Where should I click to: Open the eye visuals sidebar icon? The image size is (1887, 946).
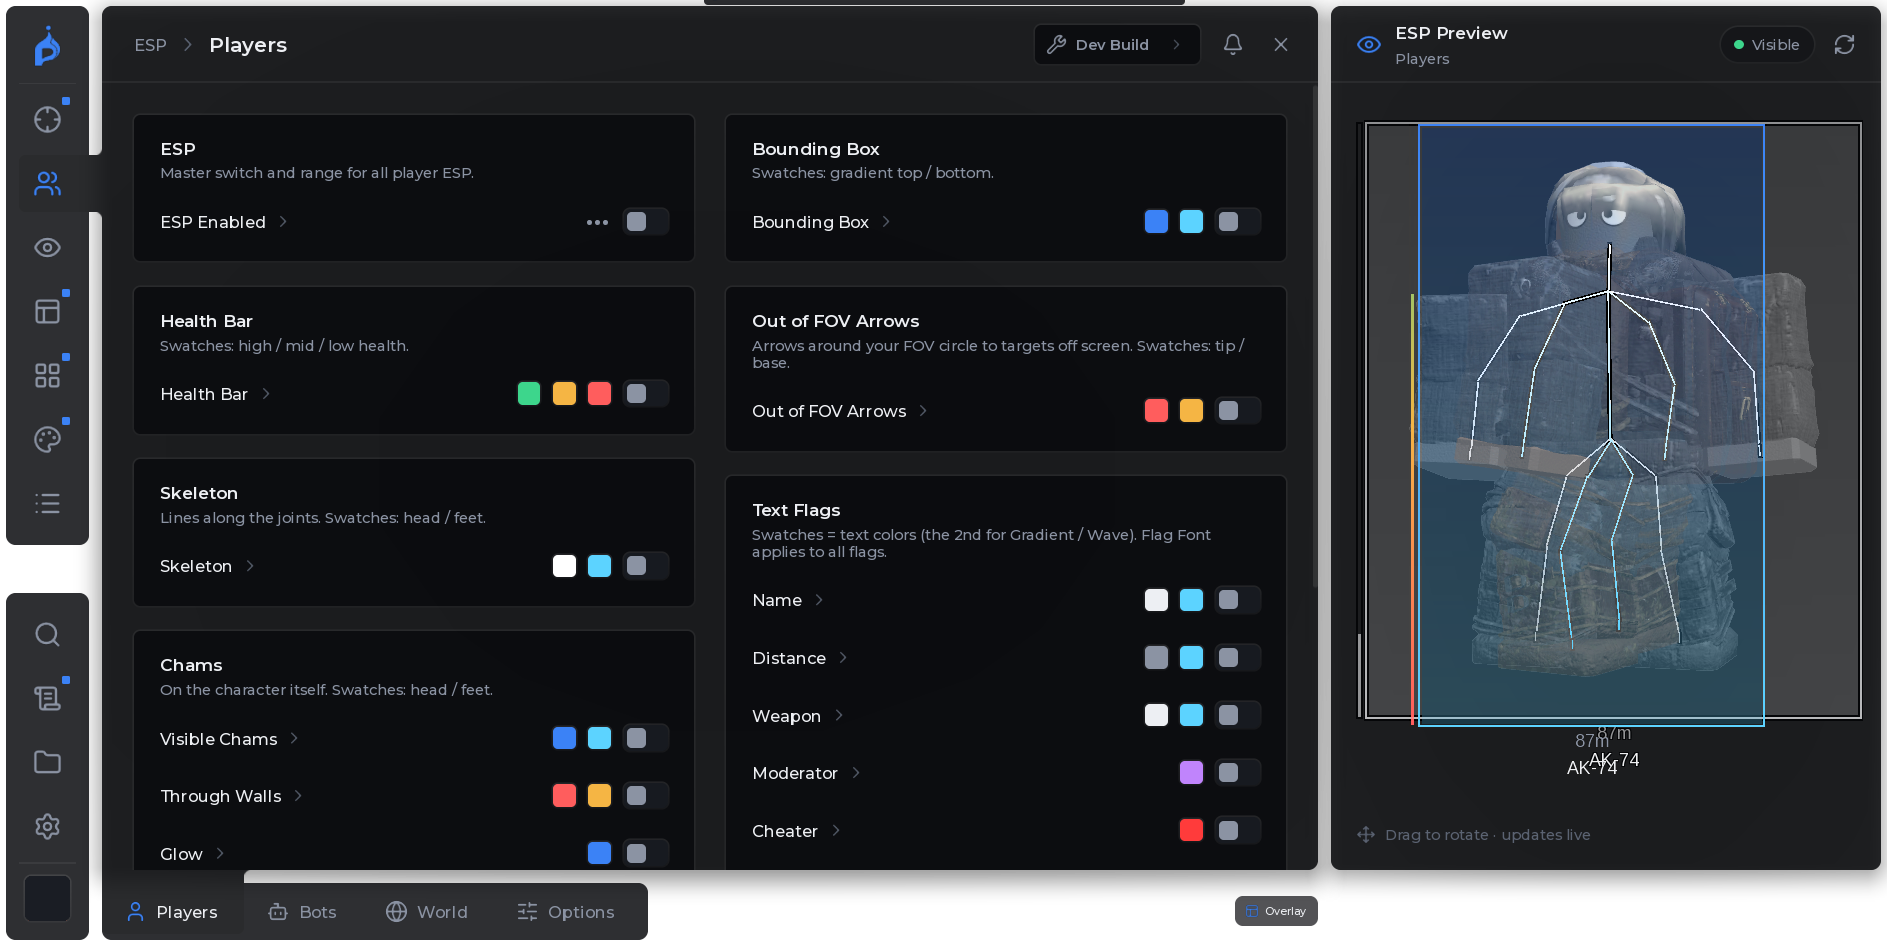coord(47,247)
